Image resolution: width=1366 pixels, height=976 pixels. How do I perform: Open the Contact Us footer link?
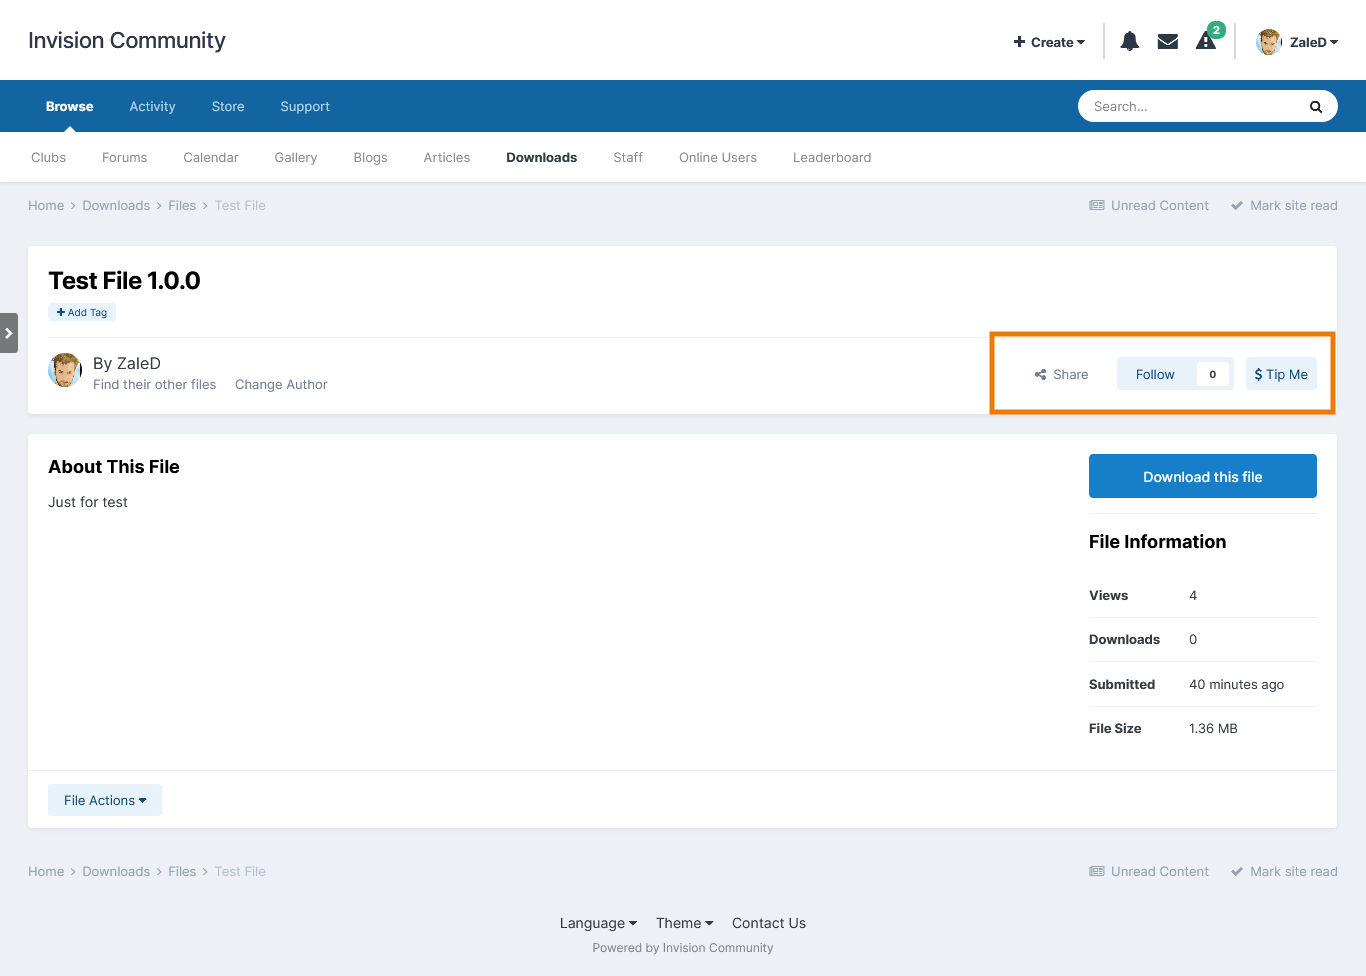[x=769, y=923]
